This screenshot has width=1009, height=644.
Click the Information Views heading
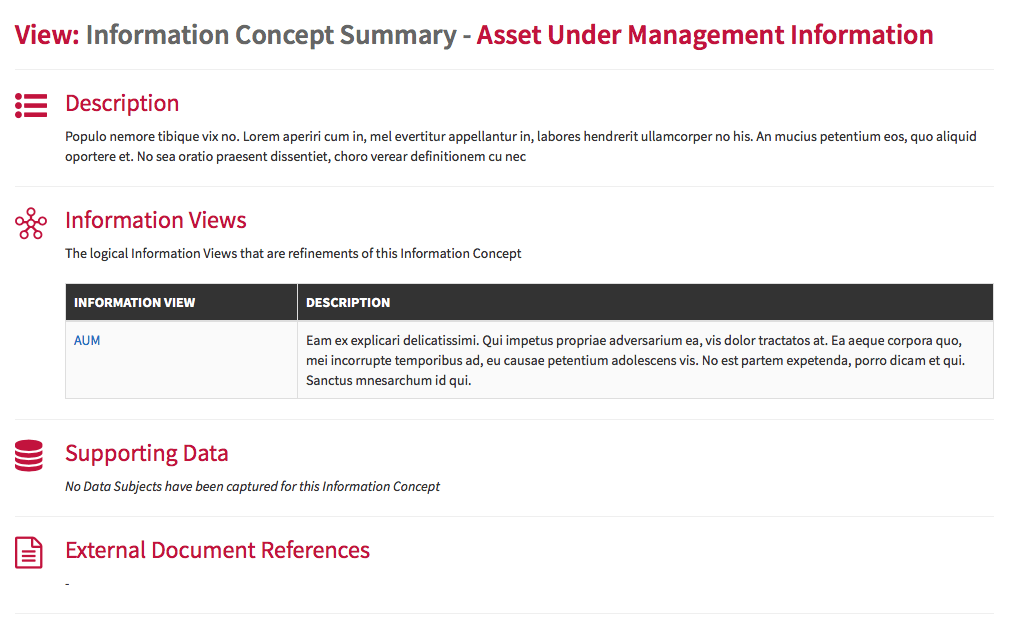156,220
